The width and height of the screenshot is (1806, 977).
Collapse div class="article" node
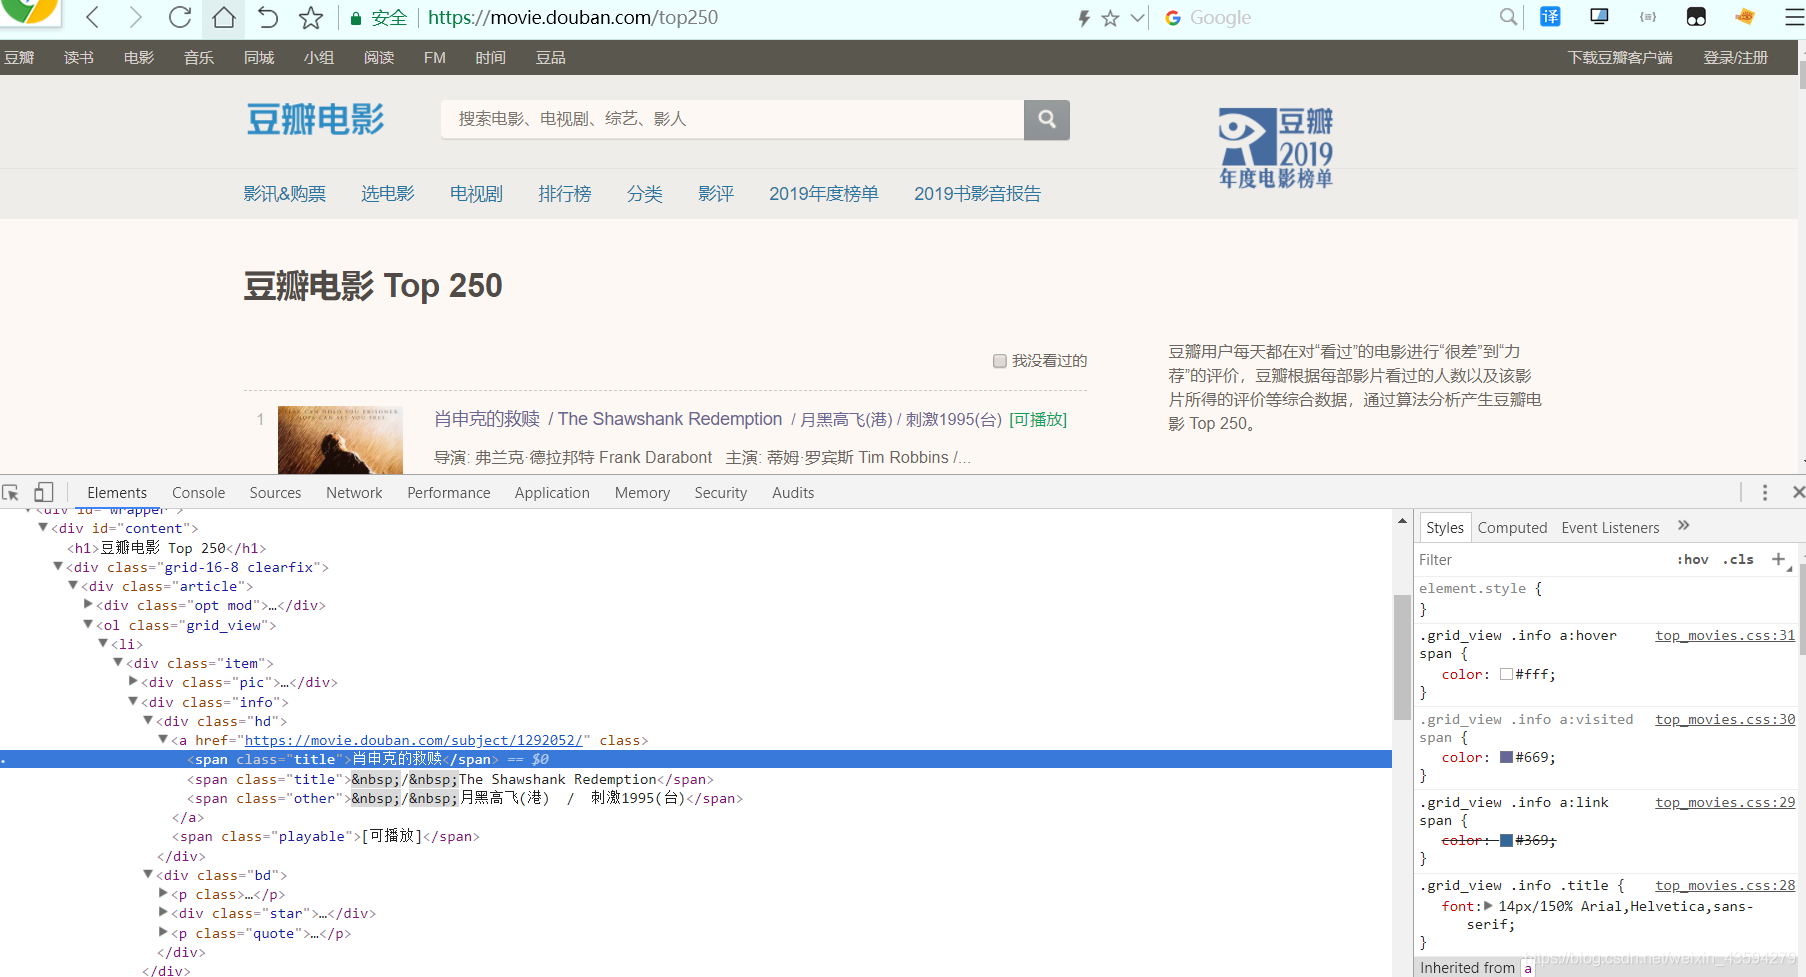(73, 585)
